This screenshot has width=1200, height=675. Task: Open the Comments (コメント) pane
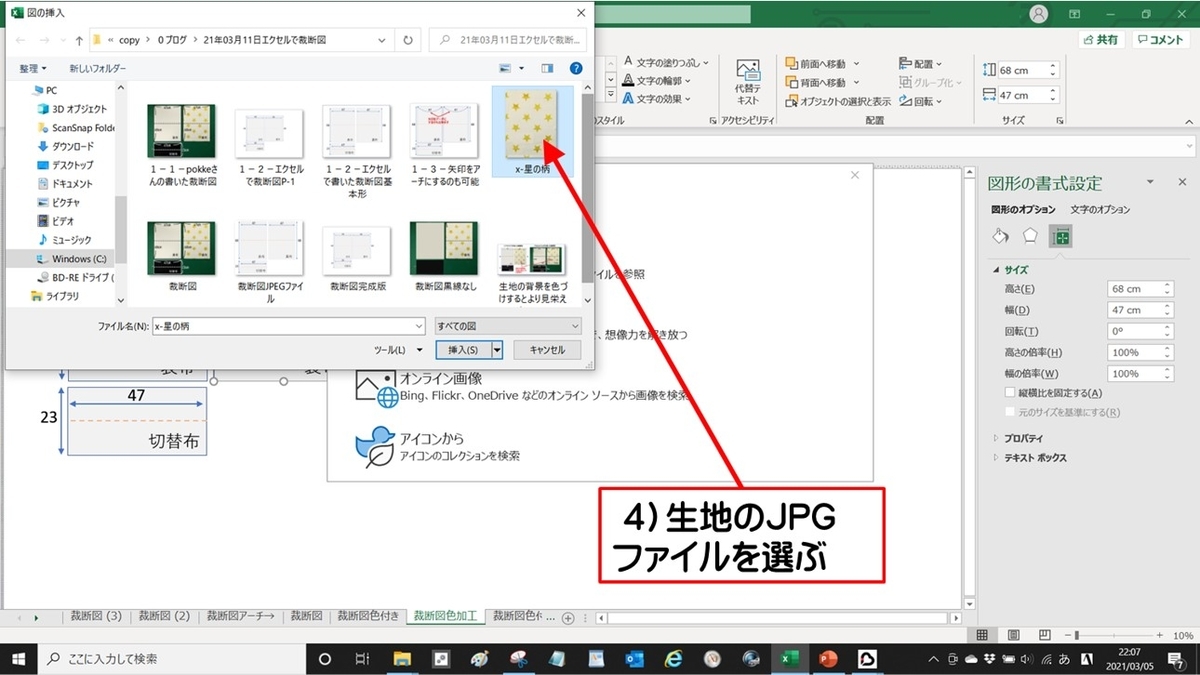[1161, 40]
